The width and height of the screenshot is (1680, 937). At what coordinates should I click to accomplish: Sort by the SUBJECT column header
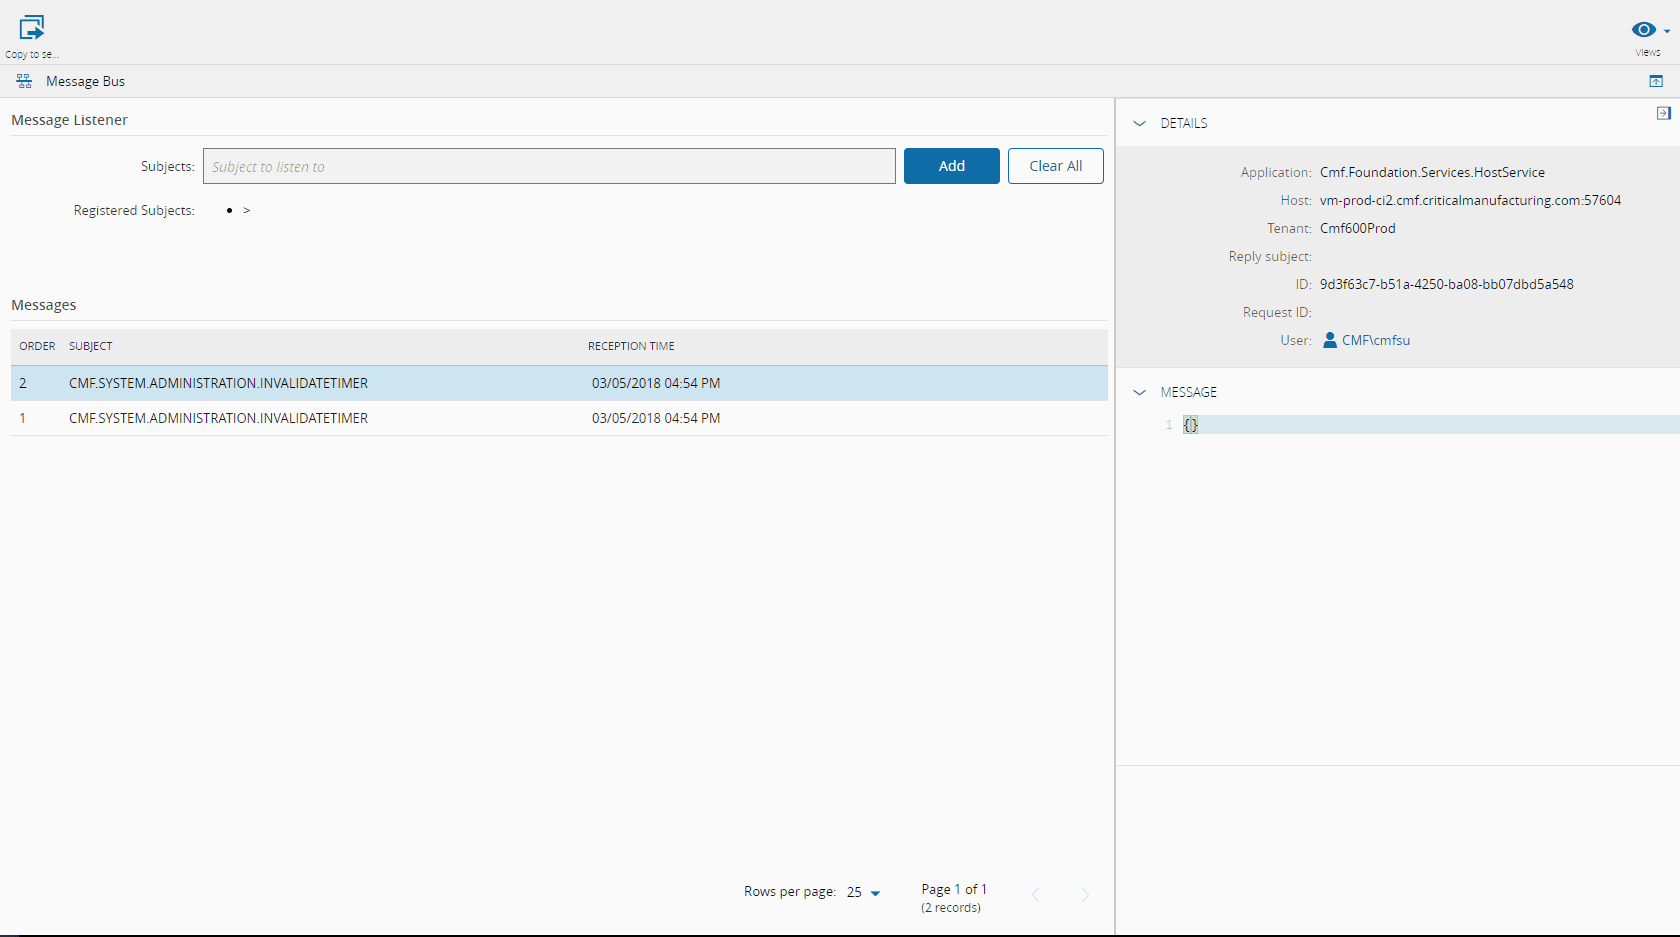(91, 346)
